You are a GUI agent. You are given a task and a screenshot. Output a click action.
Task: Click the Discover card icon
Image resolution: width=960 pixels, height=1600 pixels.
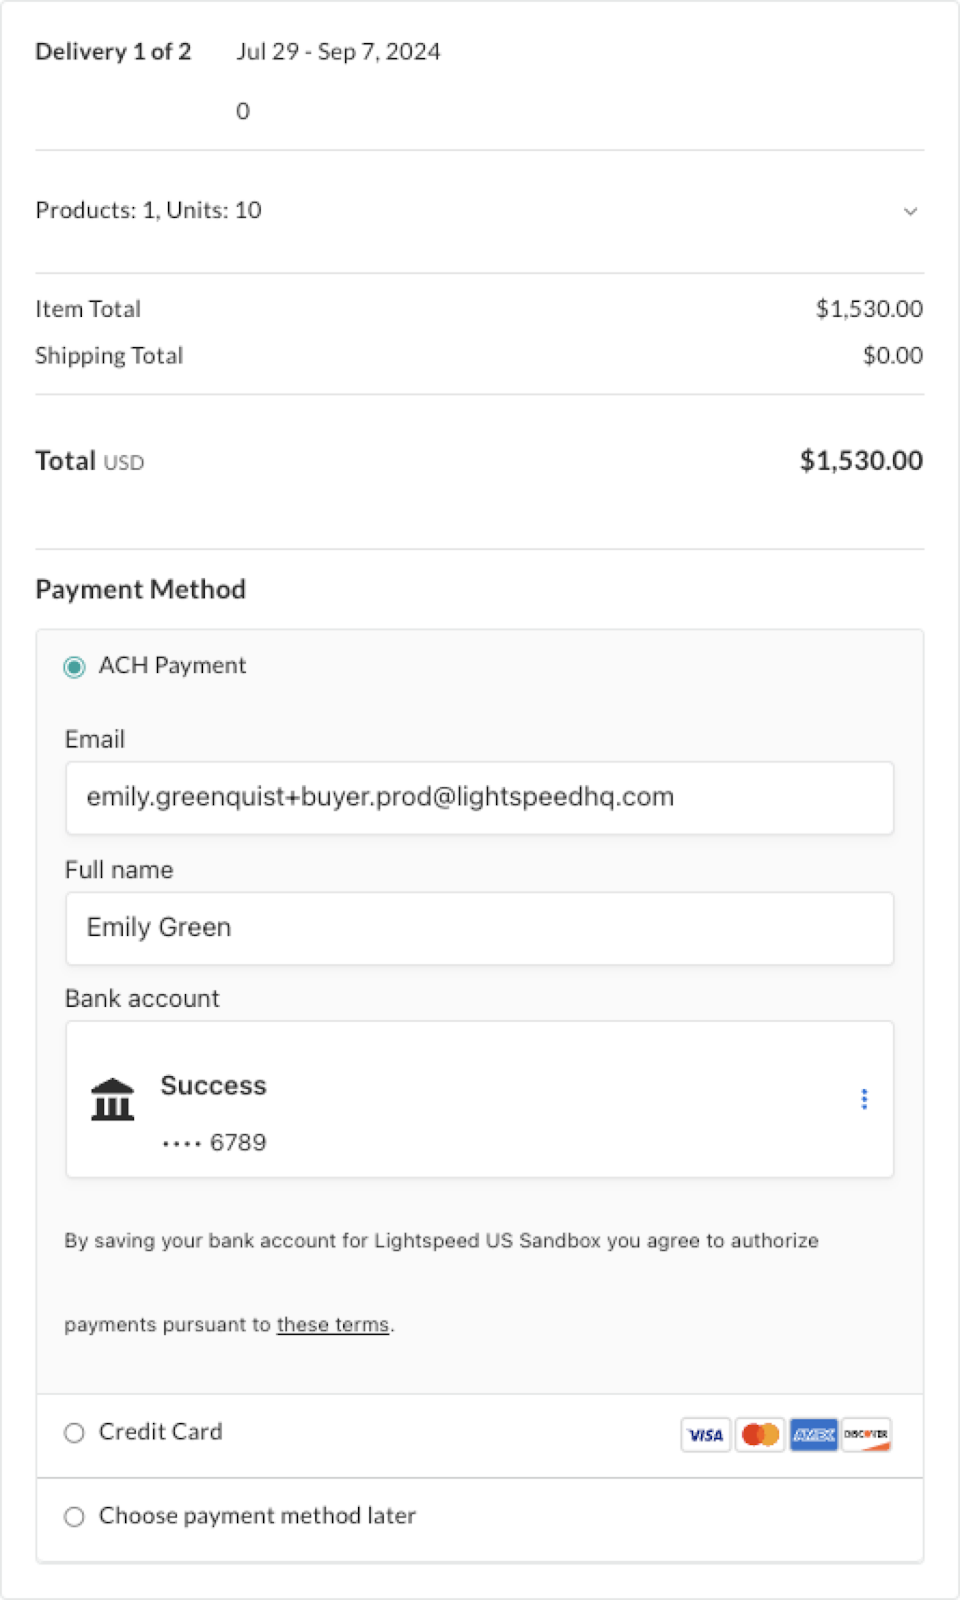[866, 1435]
